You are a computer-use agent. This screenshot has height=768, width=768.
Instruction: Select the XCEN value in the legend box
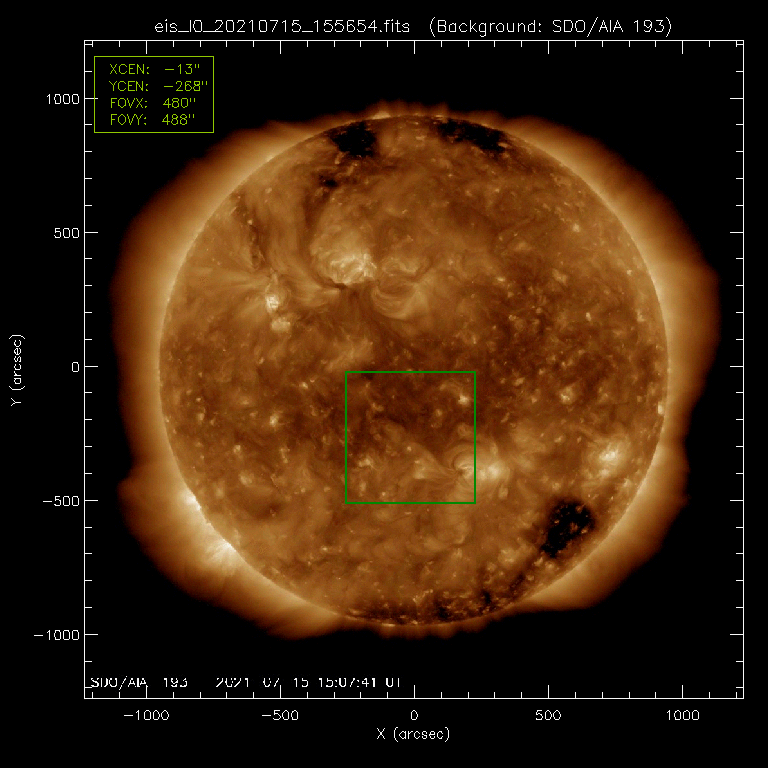tap(182, 69)
